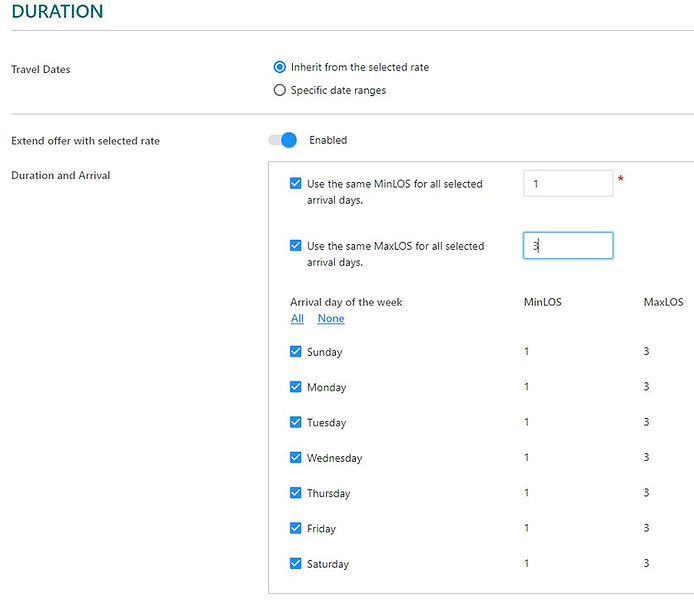Click the 'All' arrival days link

297,319
